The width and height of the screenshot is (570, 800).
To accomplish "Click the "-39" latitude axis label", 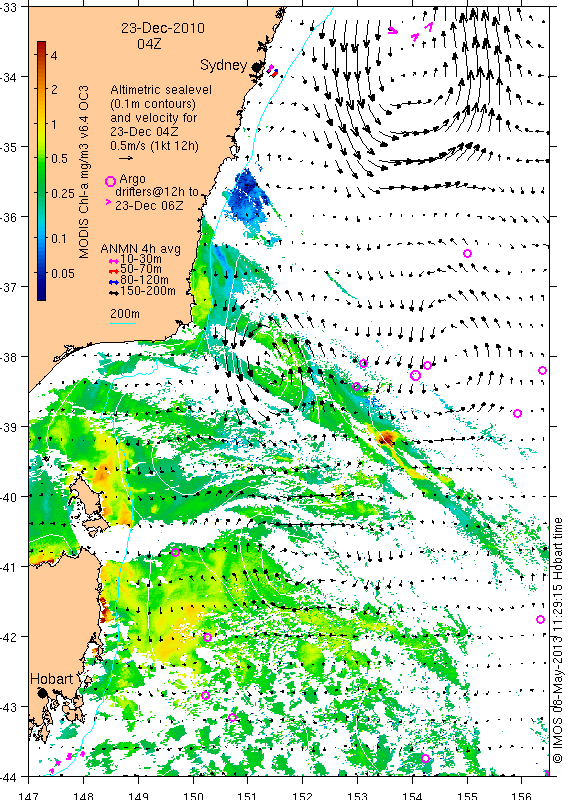I will tap(8, 427).
